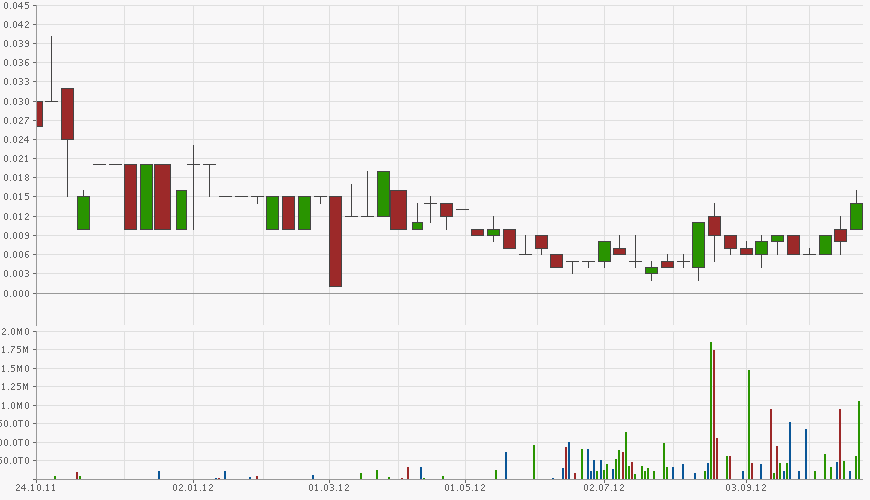The image size is (870, 500).
Task: Select the 01.05.12 date label
Action: (x=465, y=488)
